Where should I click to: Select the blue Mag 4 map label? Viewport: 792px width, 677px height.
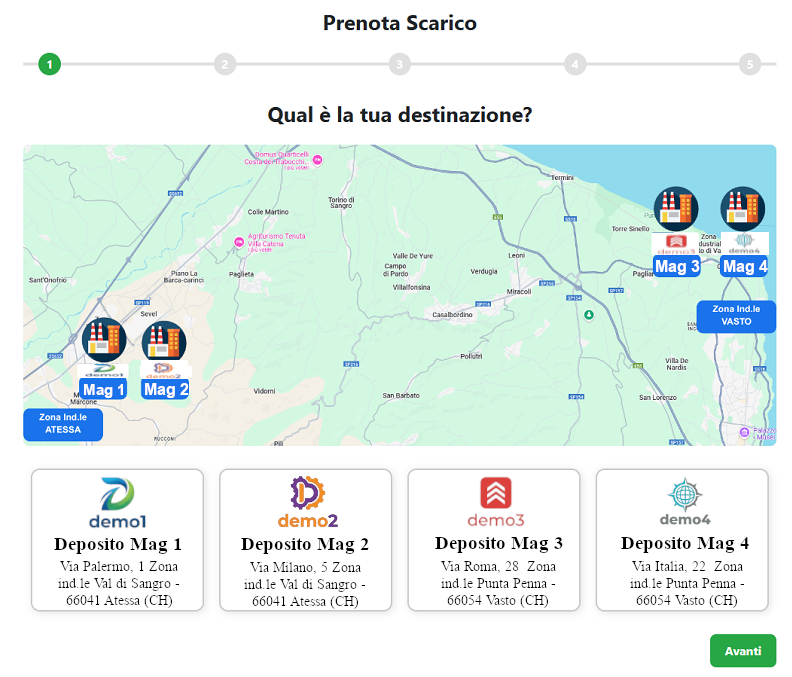[745, 266]
